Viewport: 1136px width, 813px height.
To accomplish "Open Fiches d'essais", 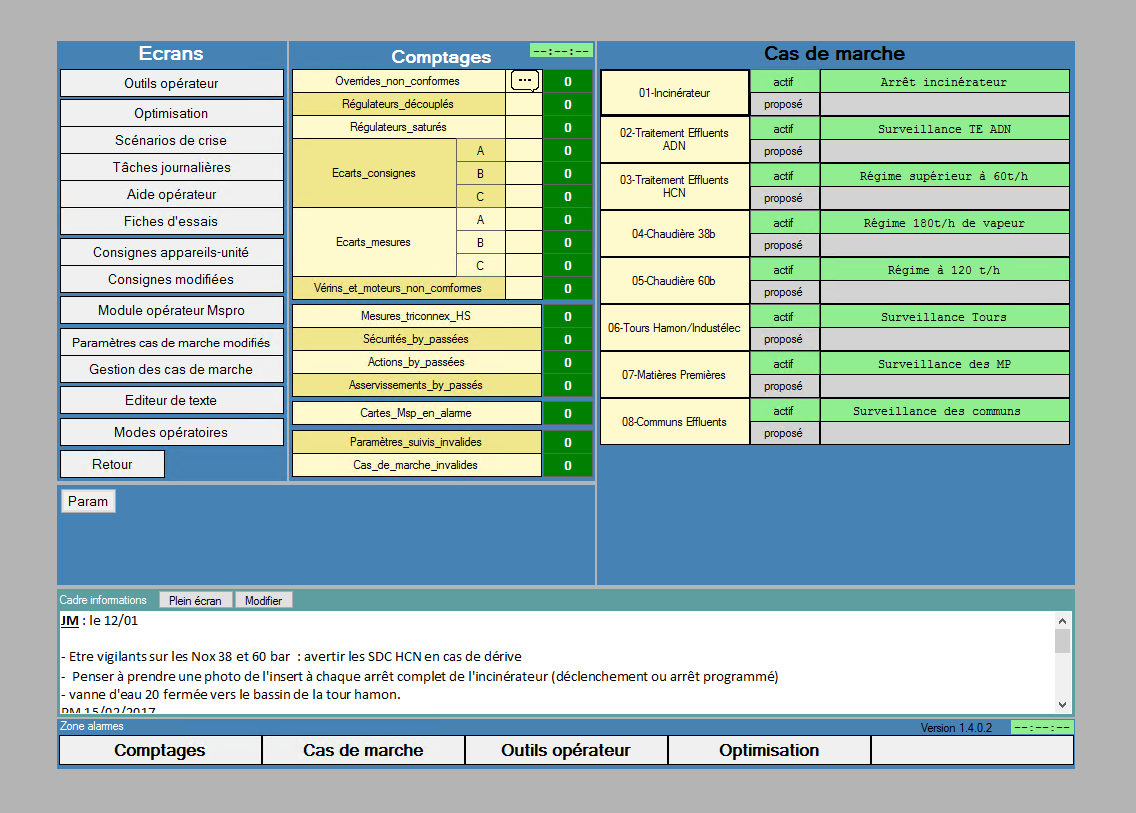I will pos(172,221).
